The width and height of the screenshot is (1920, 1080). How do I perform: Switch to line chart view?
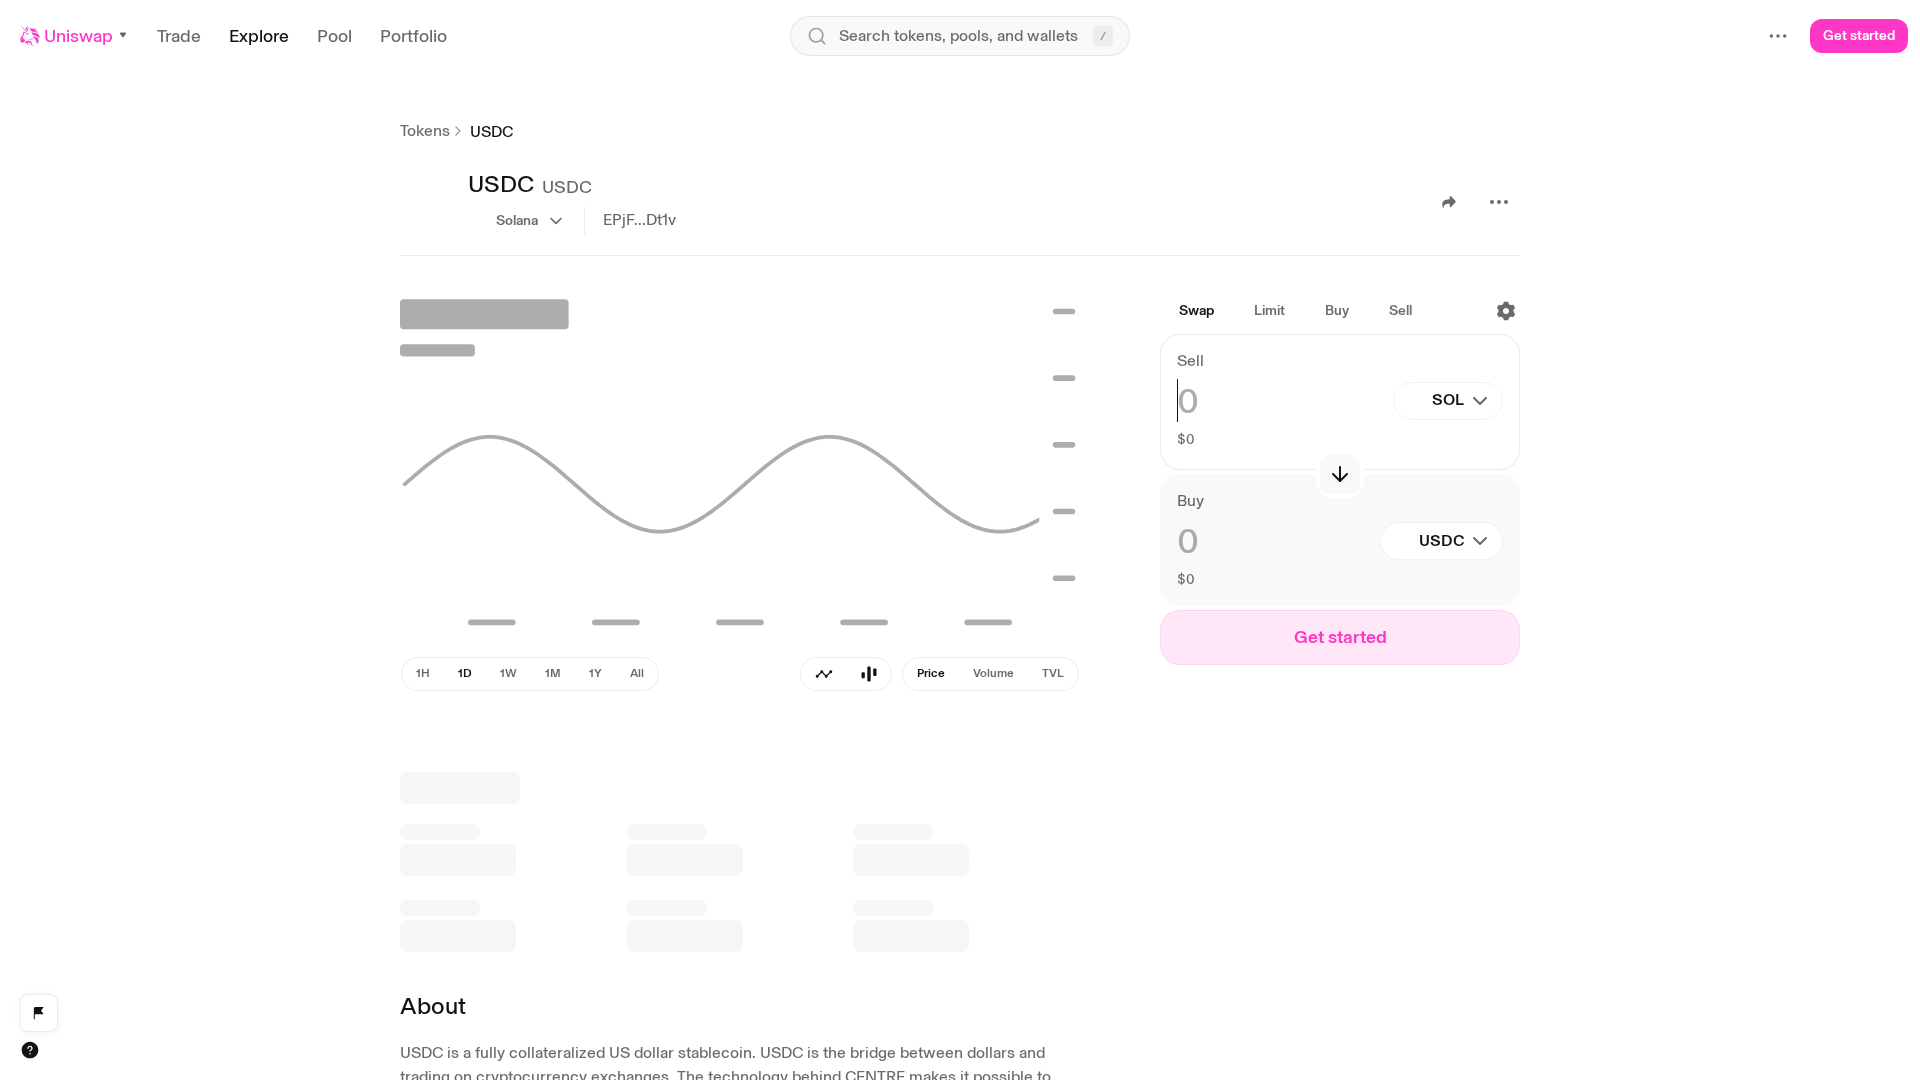click(x=824, y=674)
